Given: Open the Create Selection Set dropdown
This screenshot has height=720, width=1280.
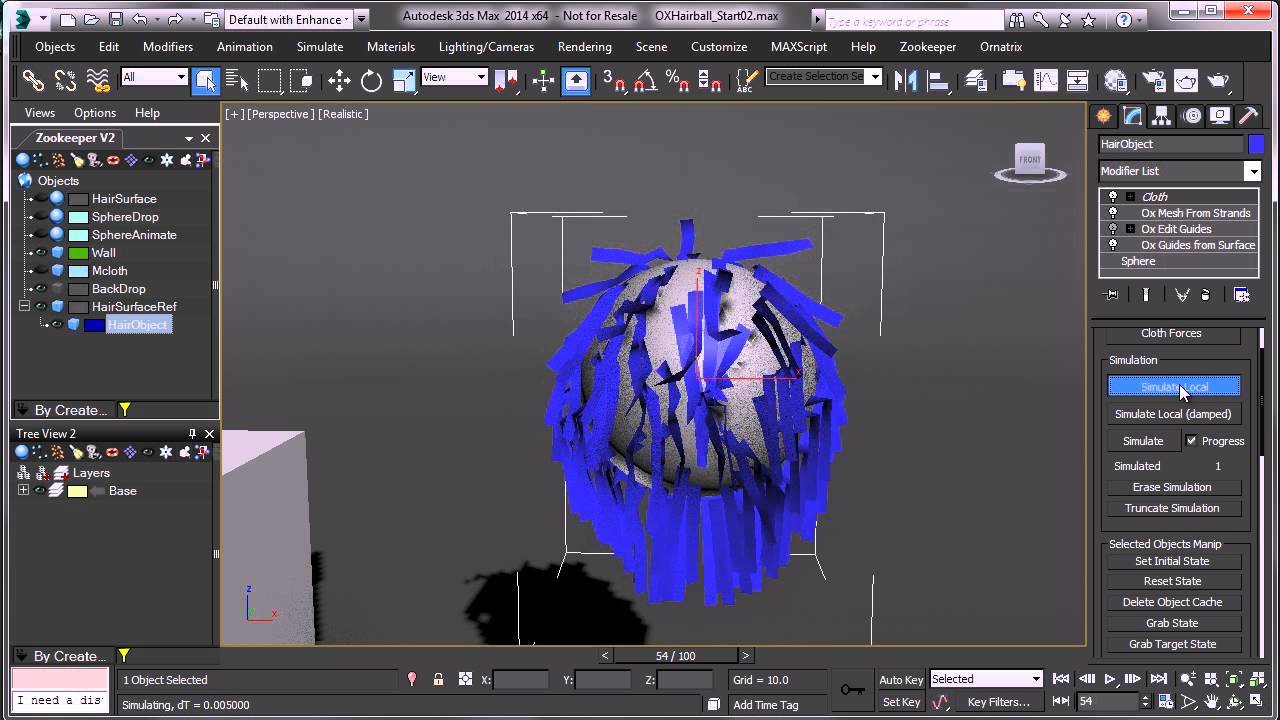Looking at the screenshot, I should 875,77.
